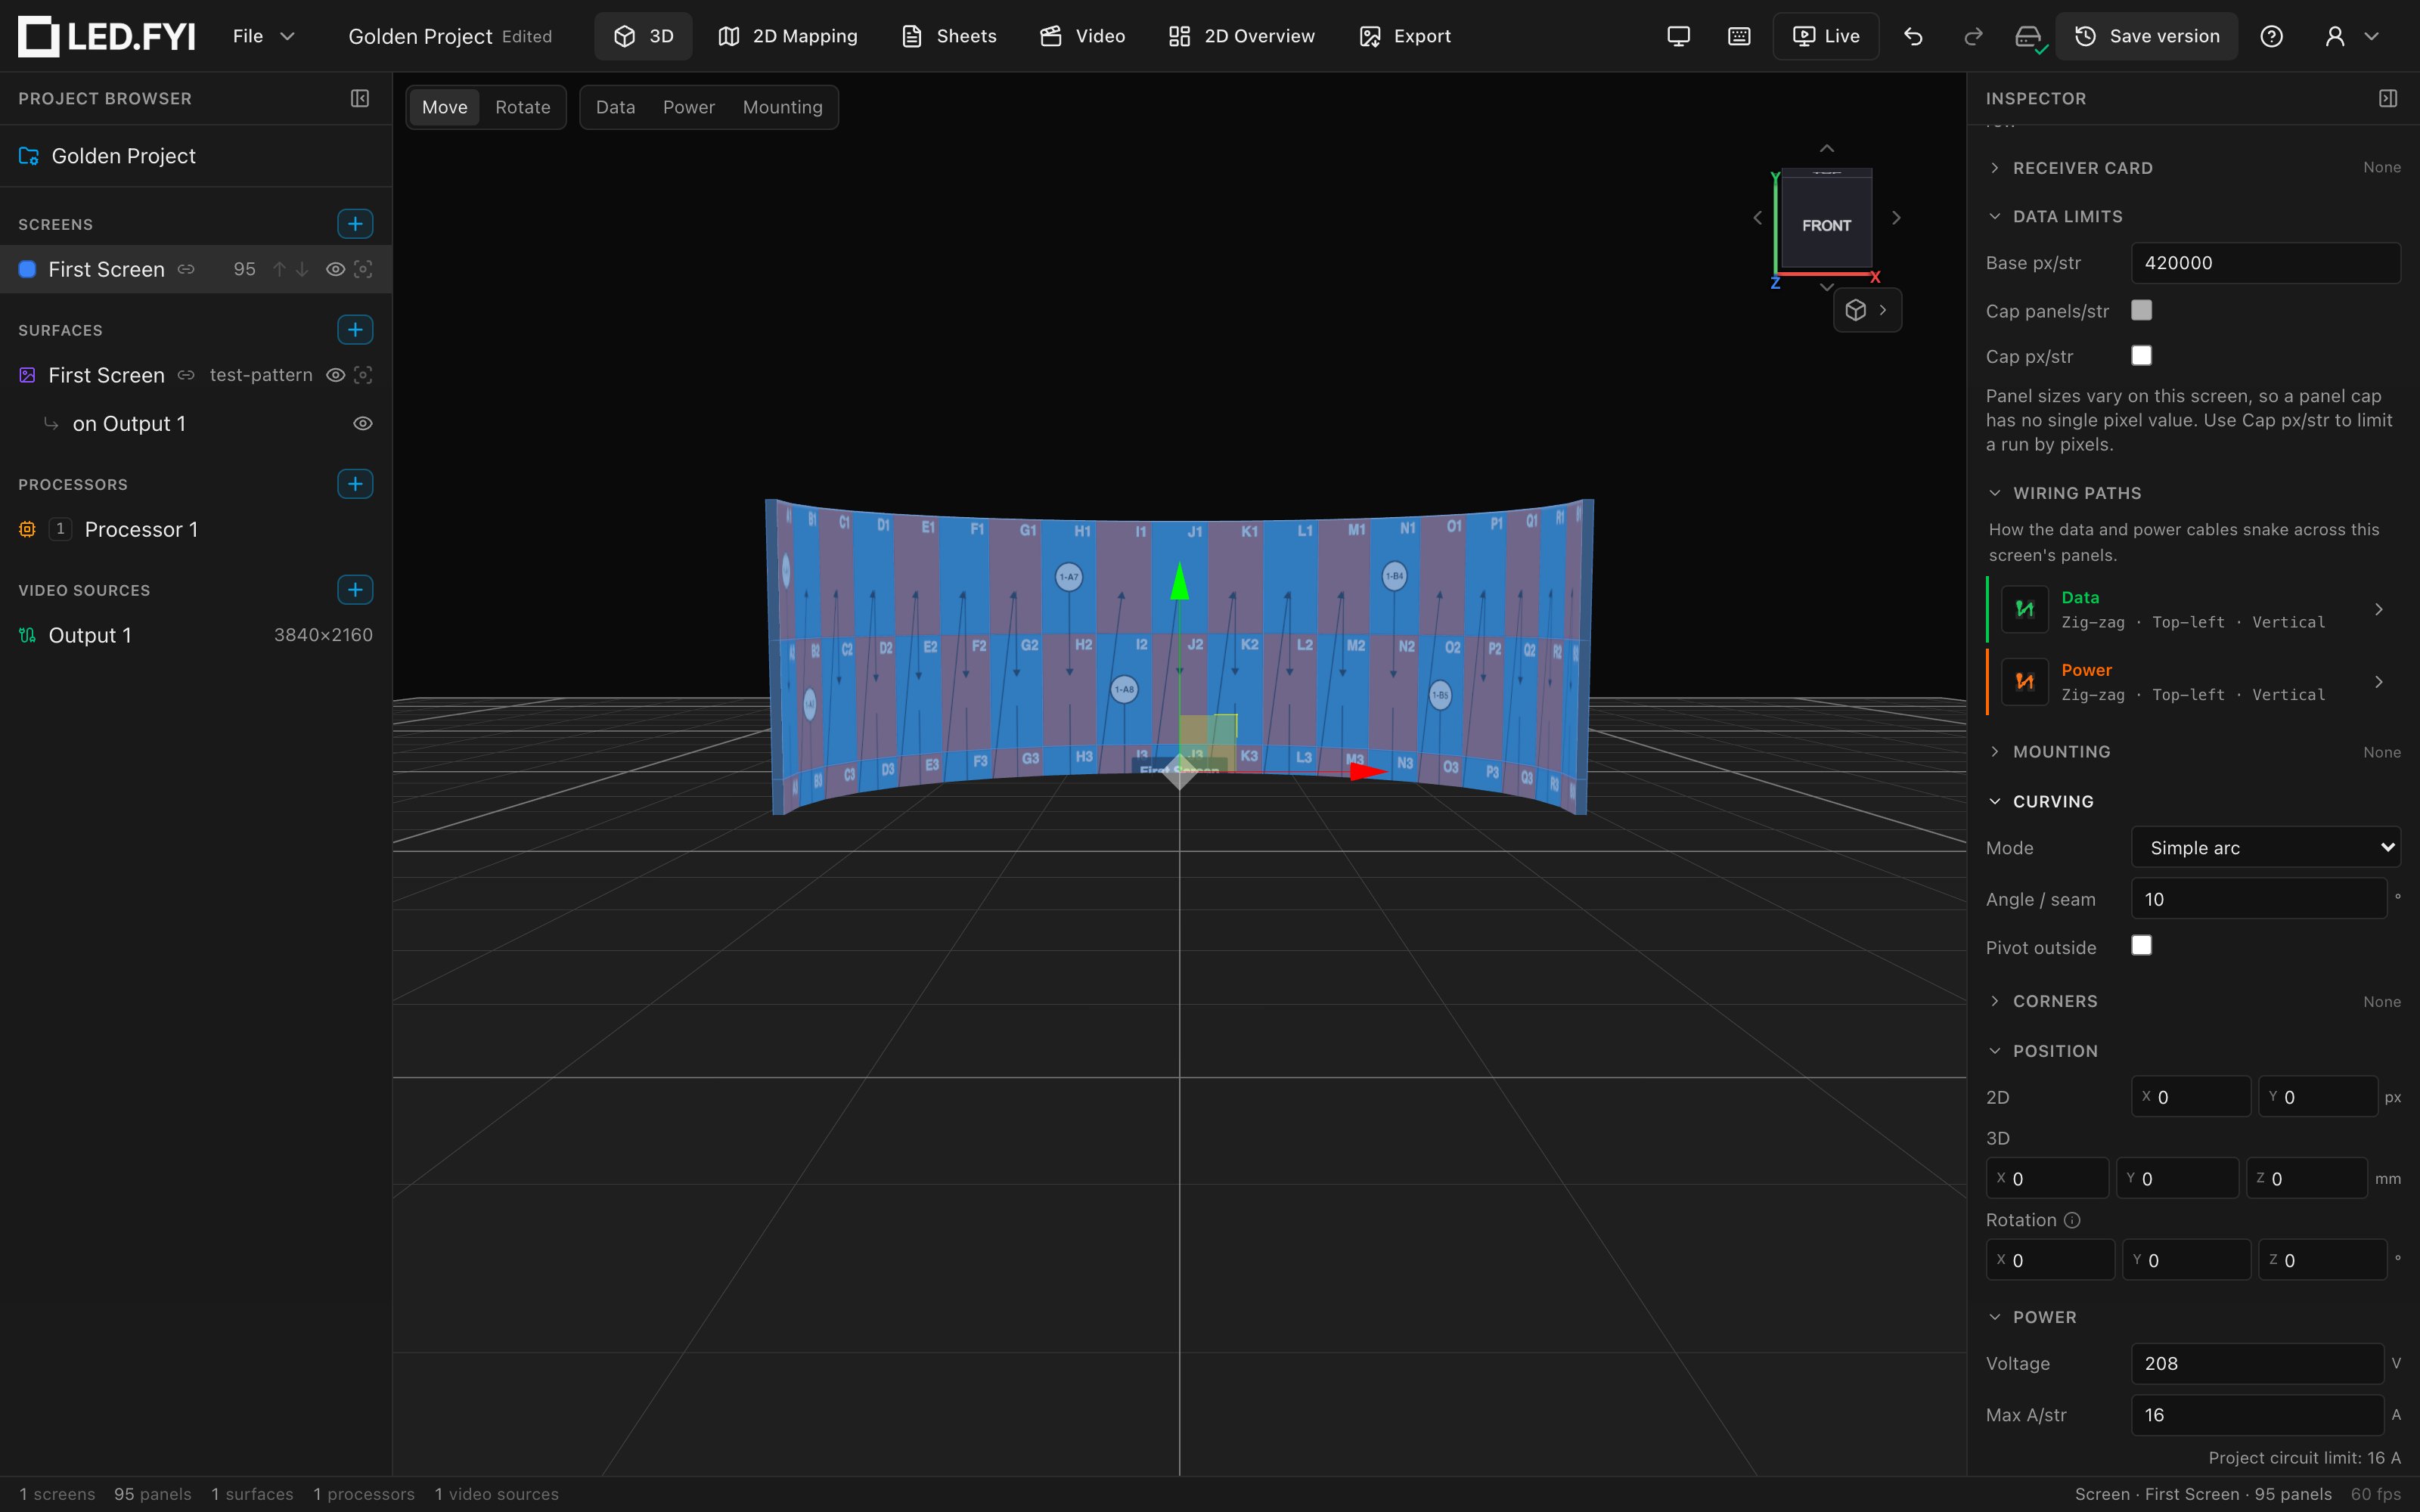Toggle visibility of First Screen surface
The image size is (2420, 1512).
(336, 375)
